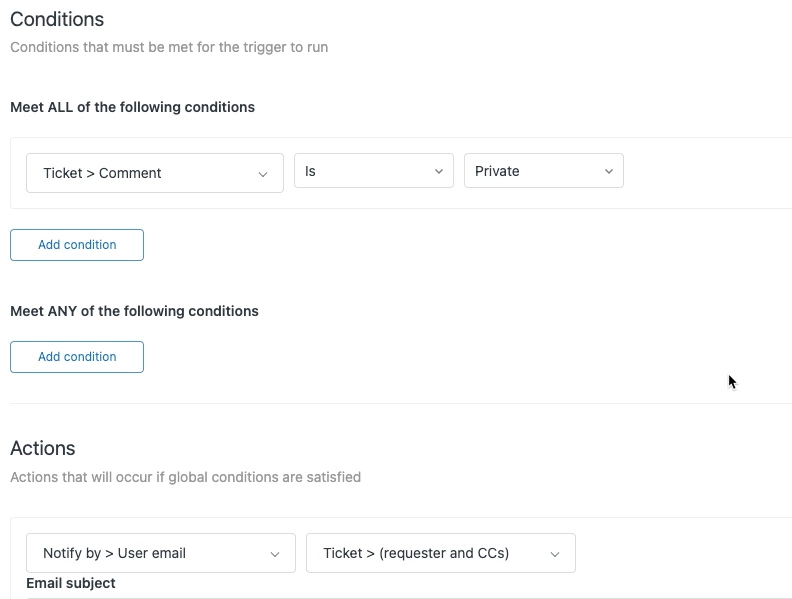Select the Meet ANY of the following conditions label
792x599 pixels.
click(134, 311)
